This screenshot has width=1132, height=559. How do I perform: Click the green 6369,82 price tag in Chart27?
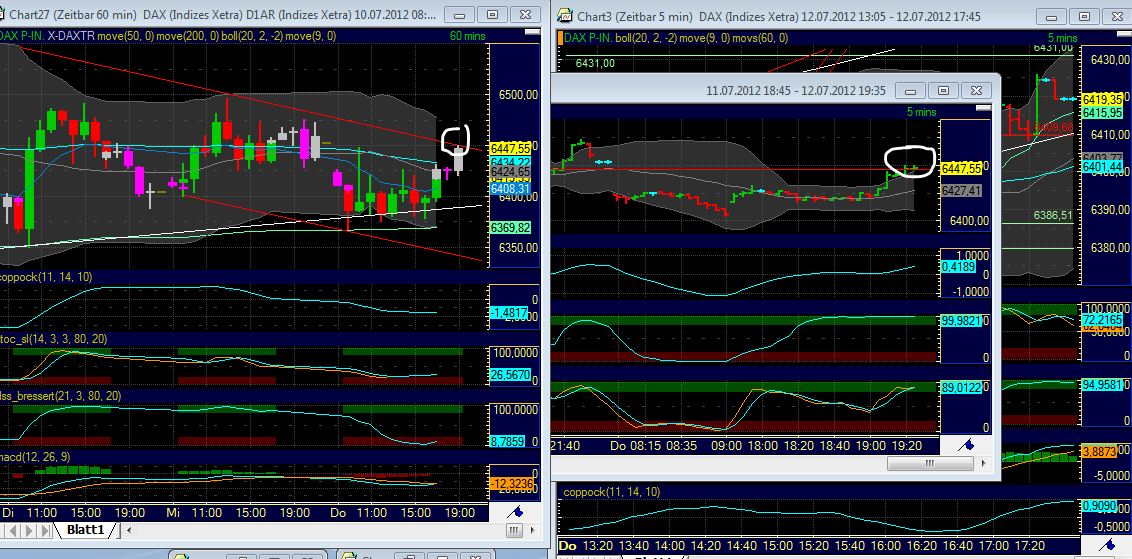(510, 228)
